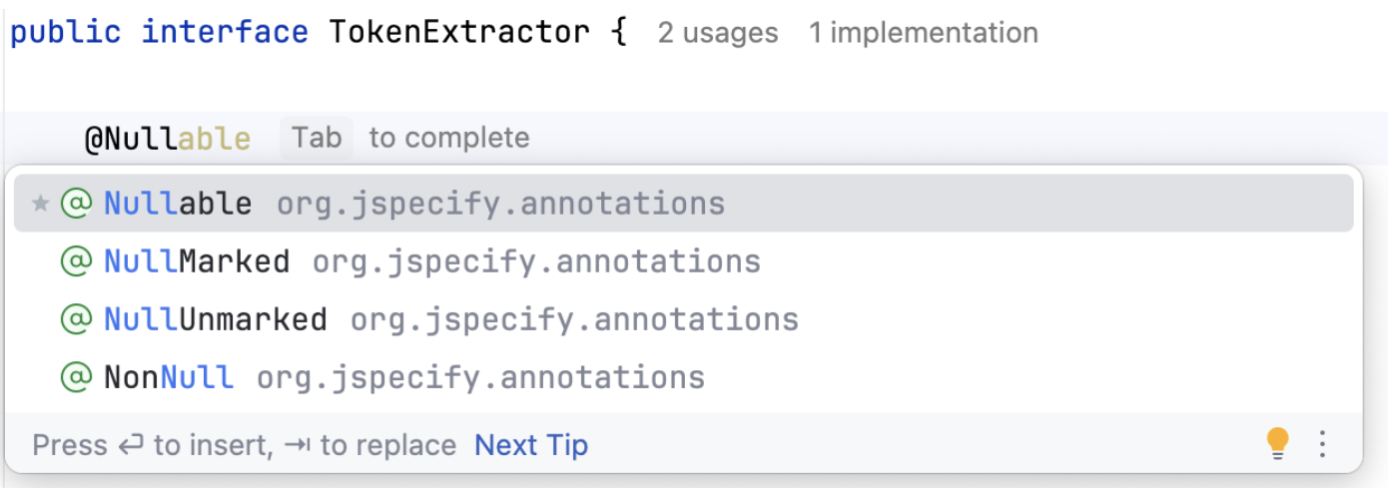
Task: Click the Tab key hint label
Action: (316, 137)
